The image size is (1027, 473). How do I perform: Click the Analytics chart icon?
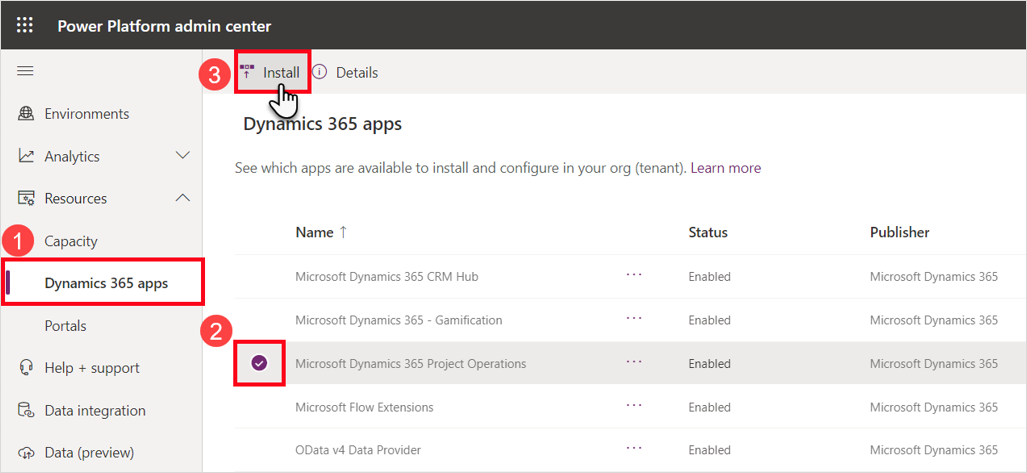tap(26, 157)
